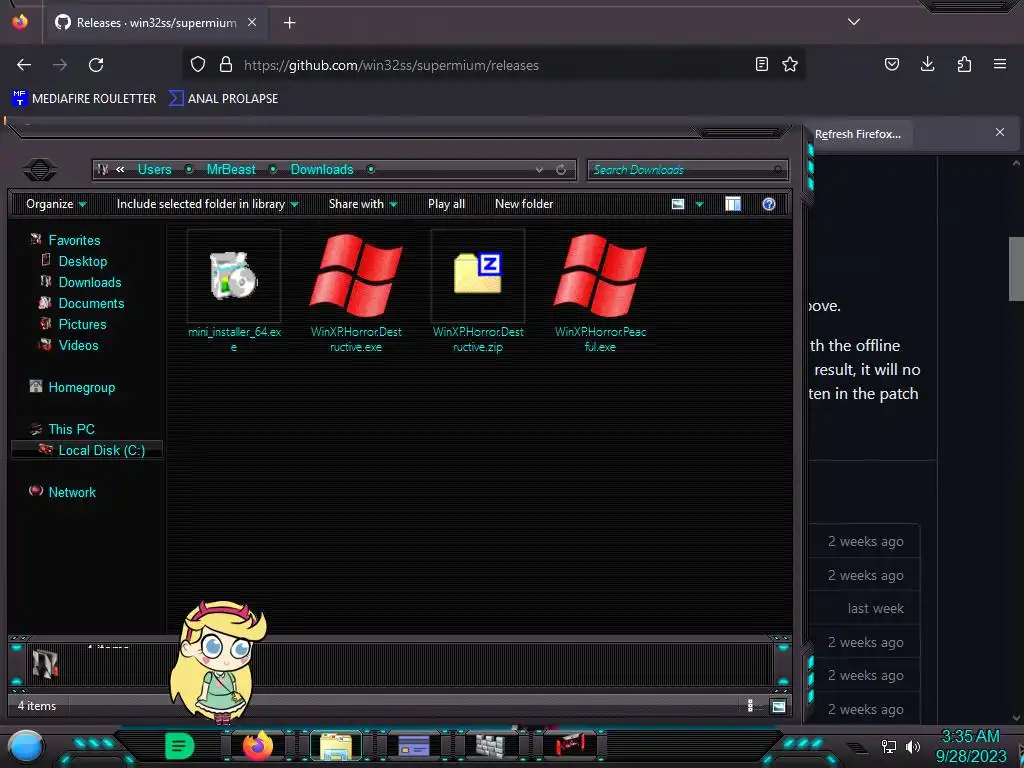1024x768 pixels.
Task: Select Desktop under Favorites
Action: click(x=83, y=261)
